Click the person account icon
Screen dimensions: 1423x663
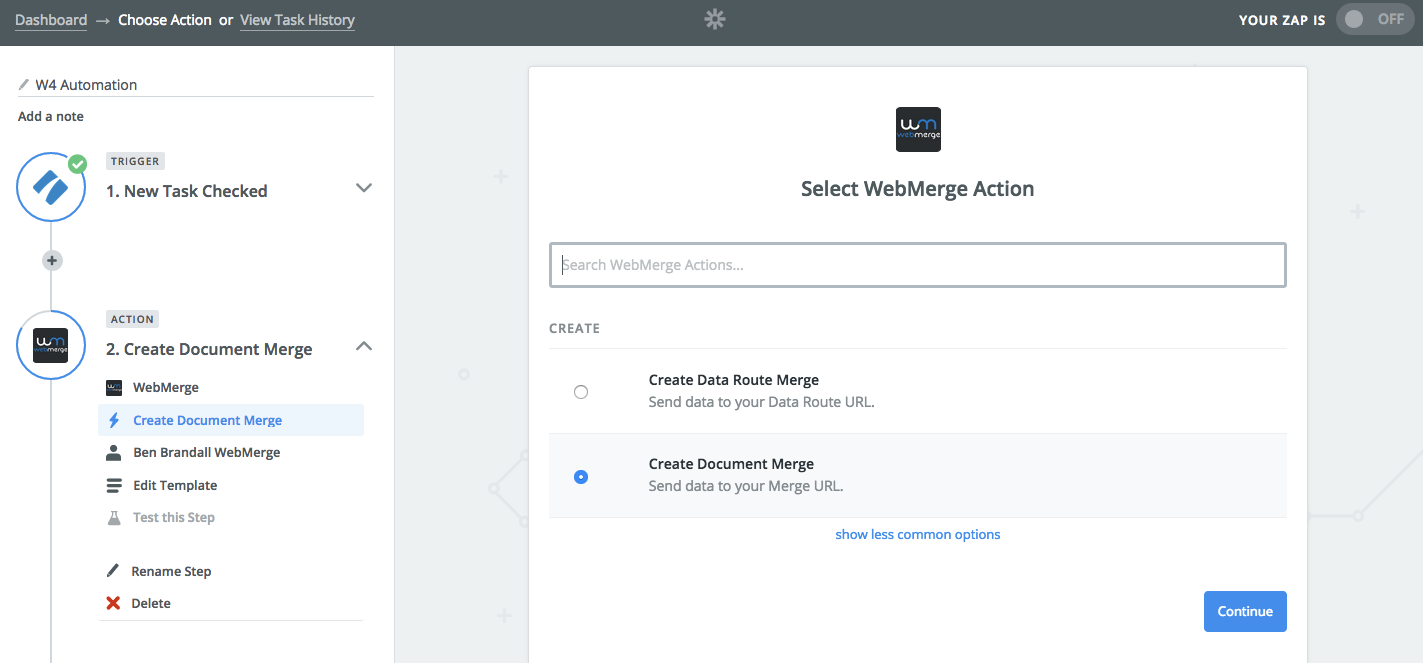(x=114, y=453)
